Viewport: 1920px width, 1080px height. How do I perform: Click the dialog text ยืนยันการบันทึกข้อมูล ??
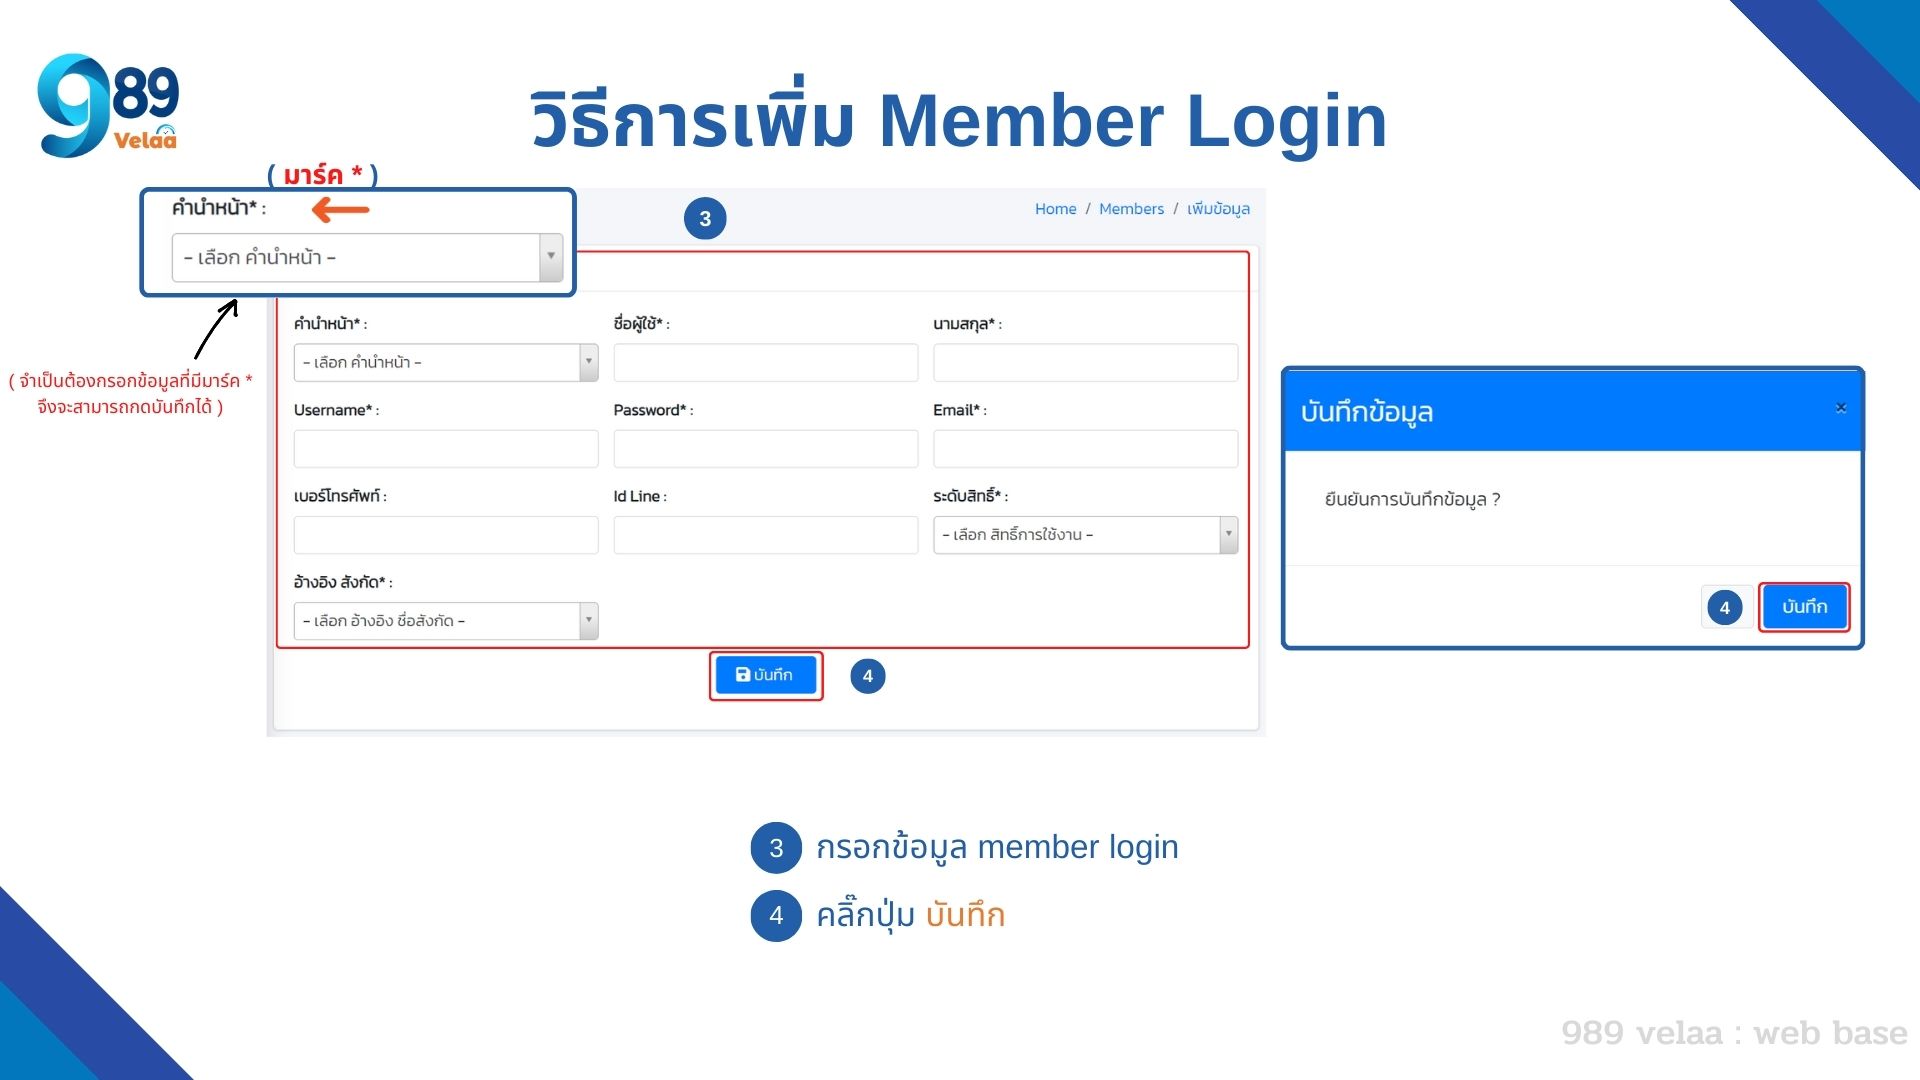(x=1412, y=499)
